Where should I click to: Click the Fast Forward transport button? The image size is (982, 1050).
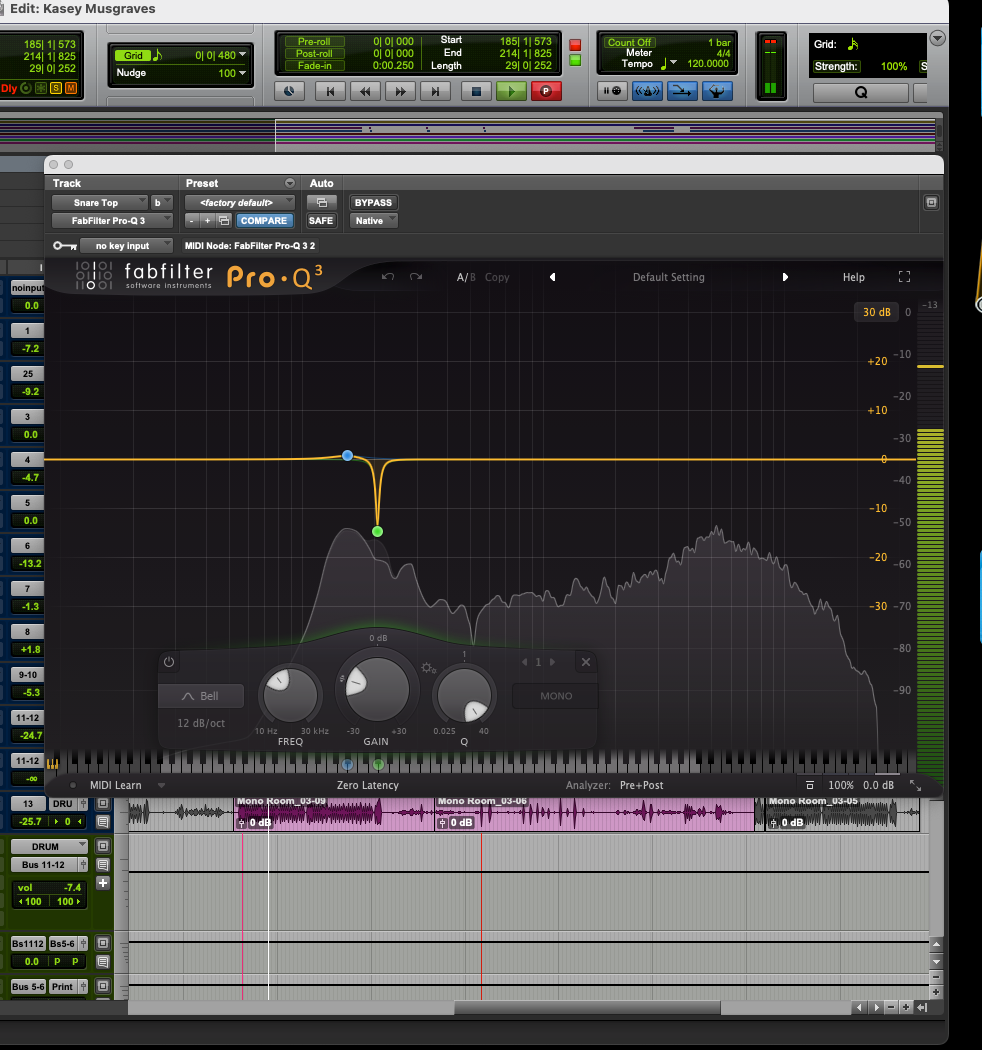[400, 91]
